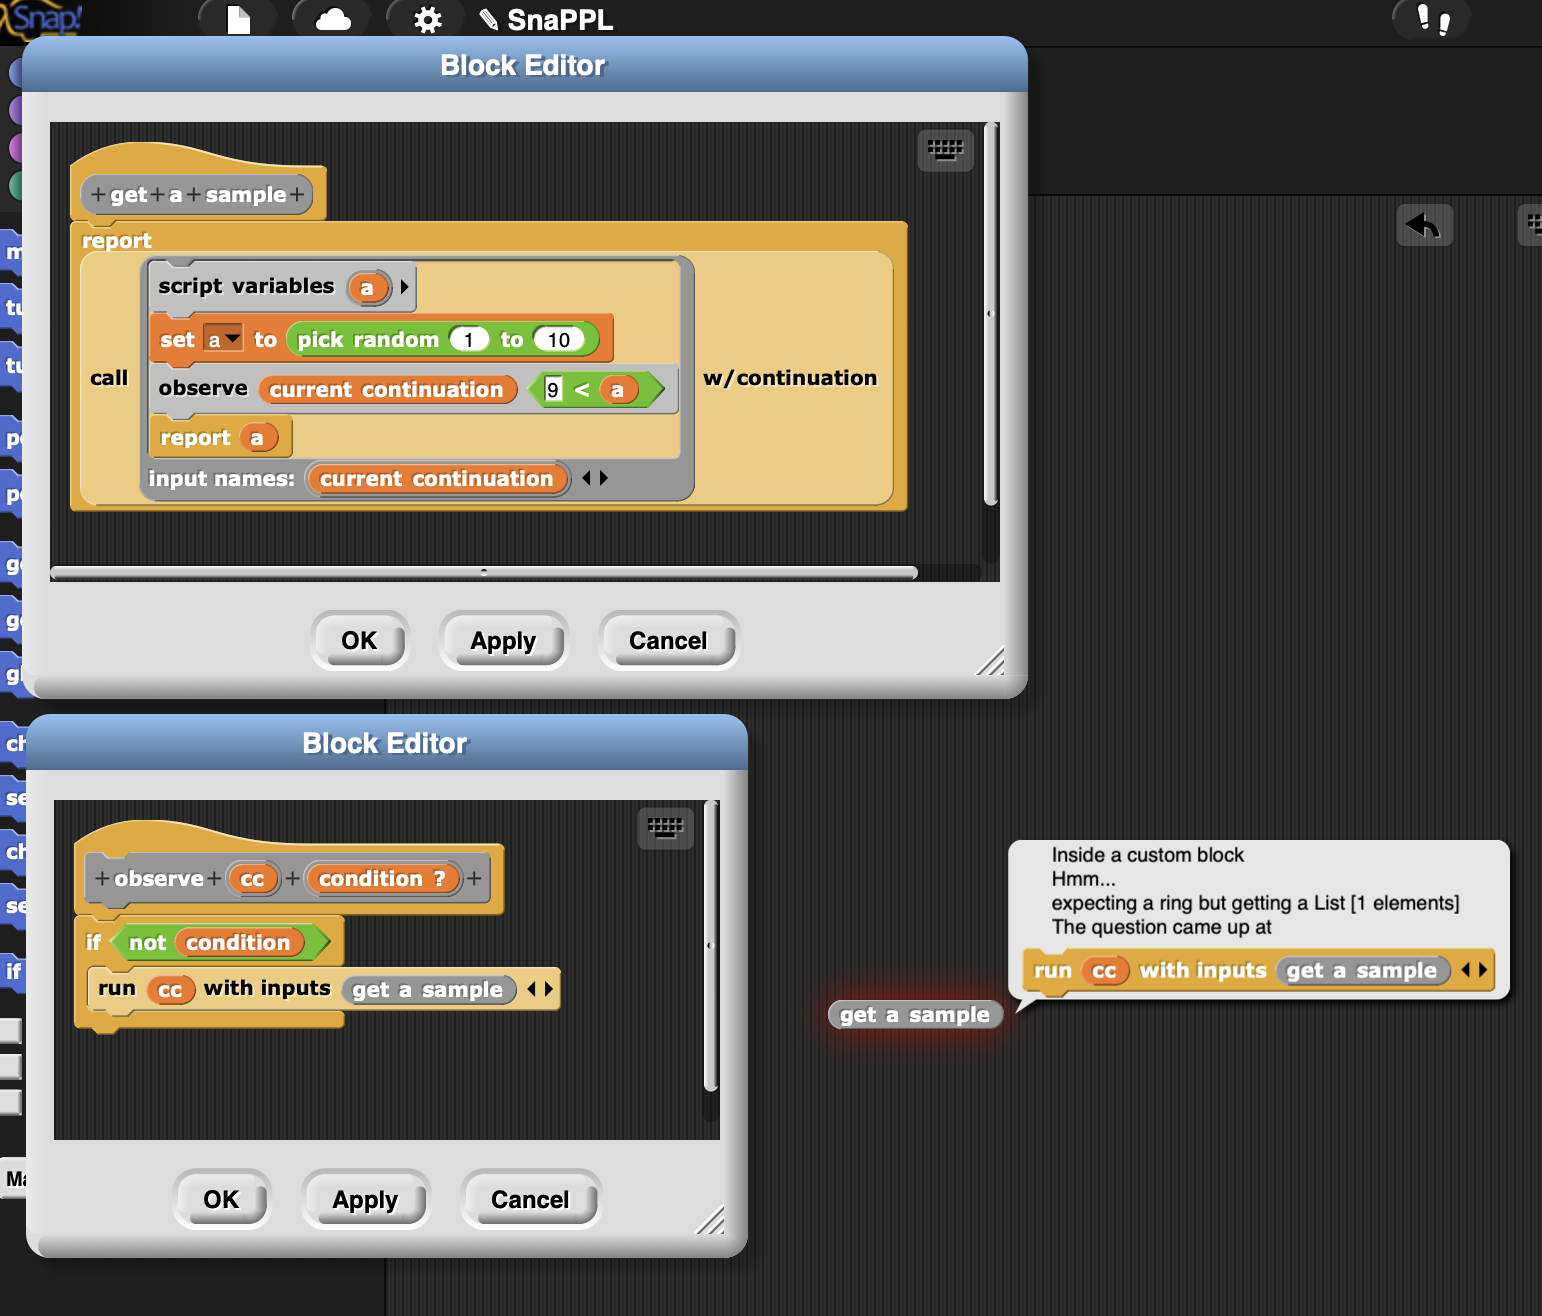
Task: Click the pick random upper value 10
Action: pos(558,340)
